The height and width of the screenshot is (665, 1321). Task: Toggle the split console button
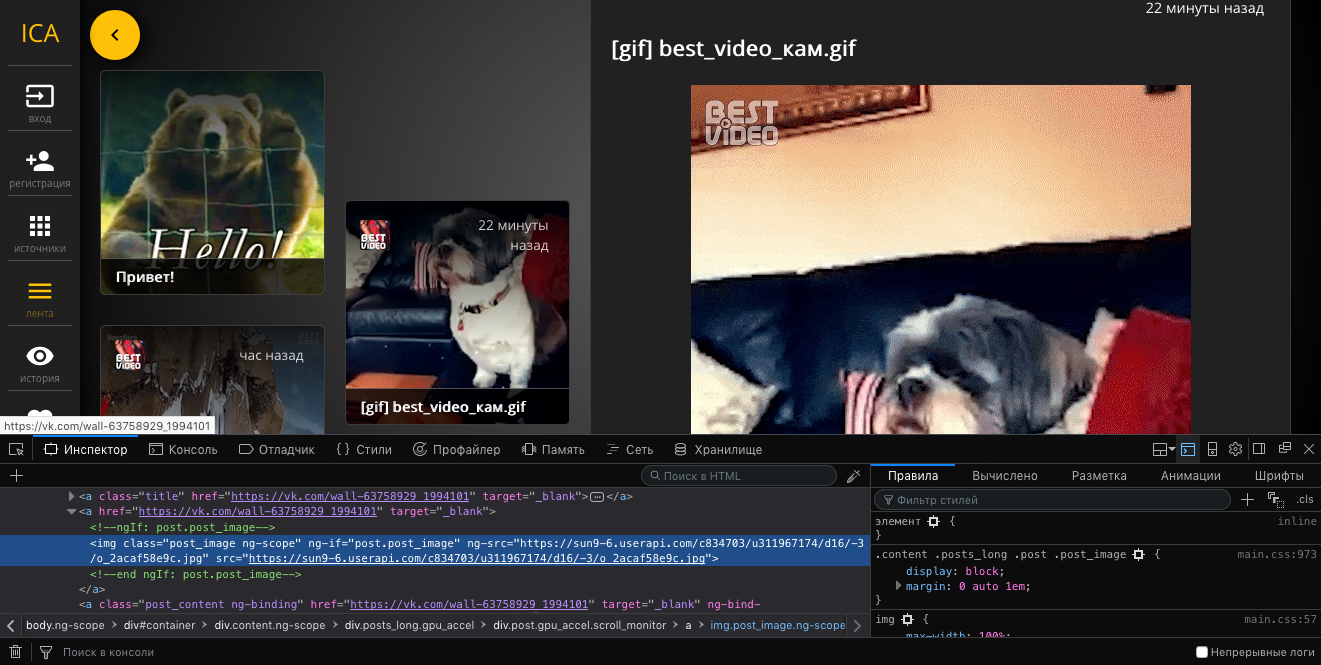tap(1188, 449)
